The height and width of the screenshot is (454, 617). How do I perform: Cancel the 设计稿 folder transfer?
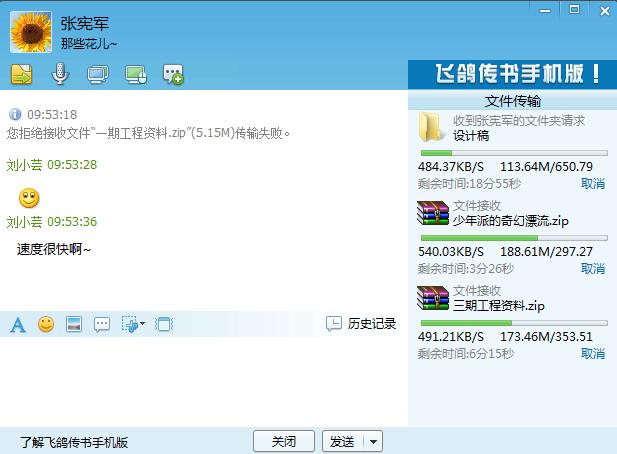pos(593,183)
